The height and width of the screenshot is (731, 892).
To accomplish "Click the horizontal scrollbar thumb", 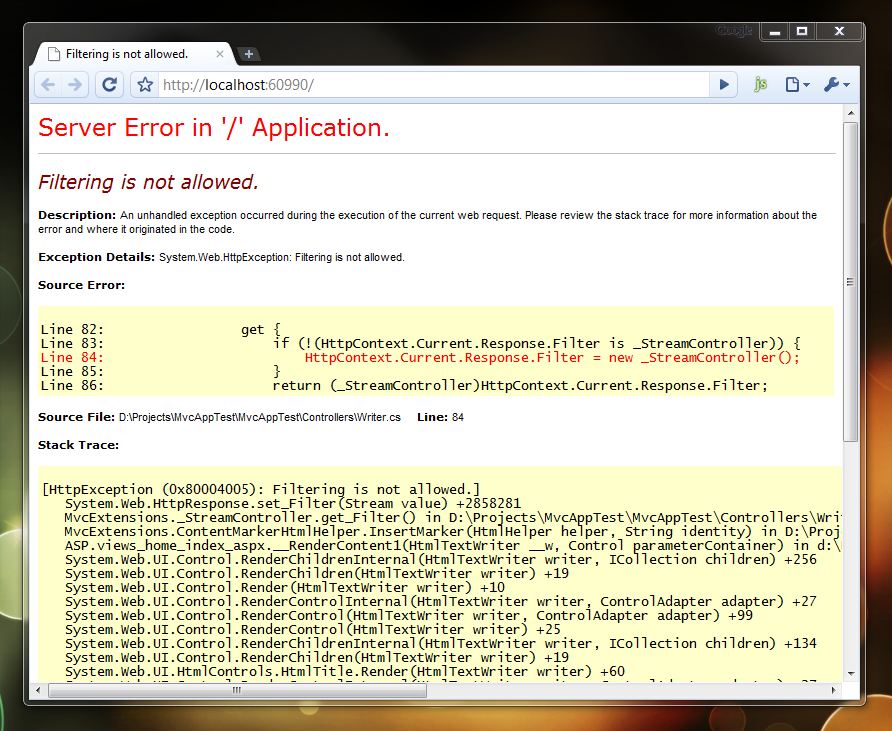I will pos(237,691).
